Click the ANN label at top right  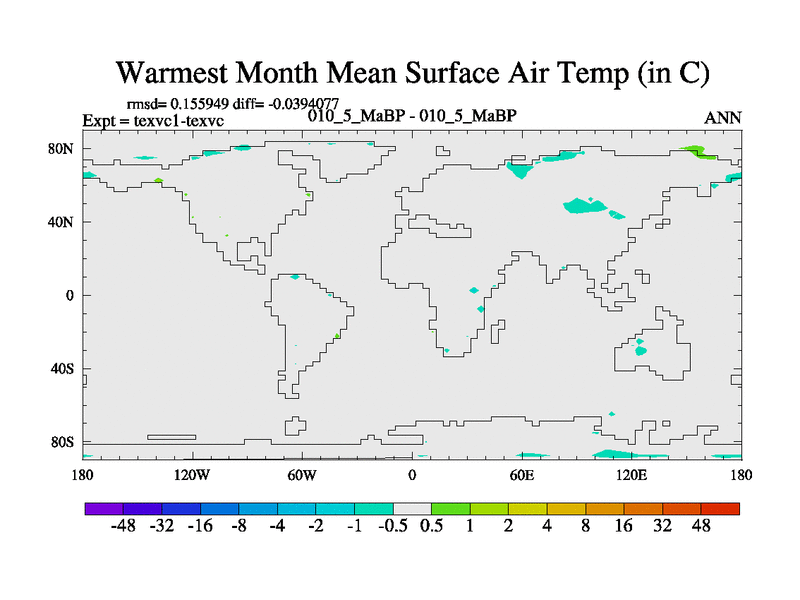click(x=722, y=118)
